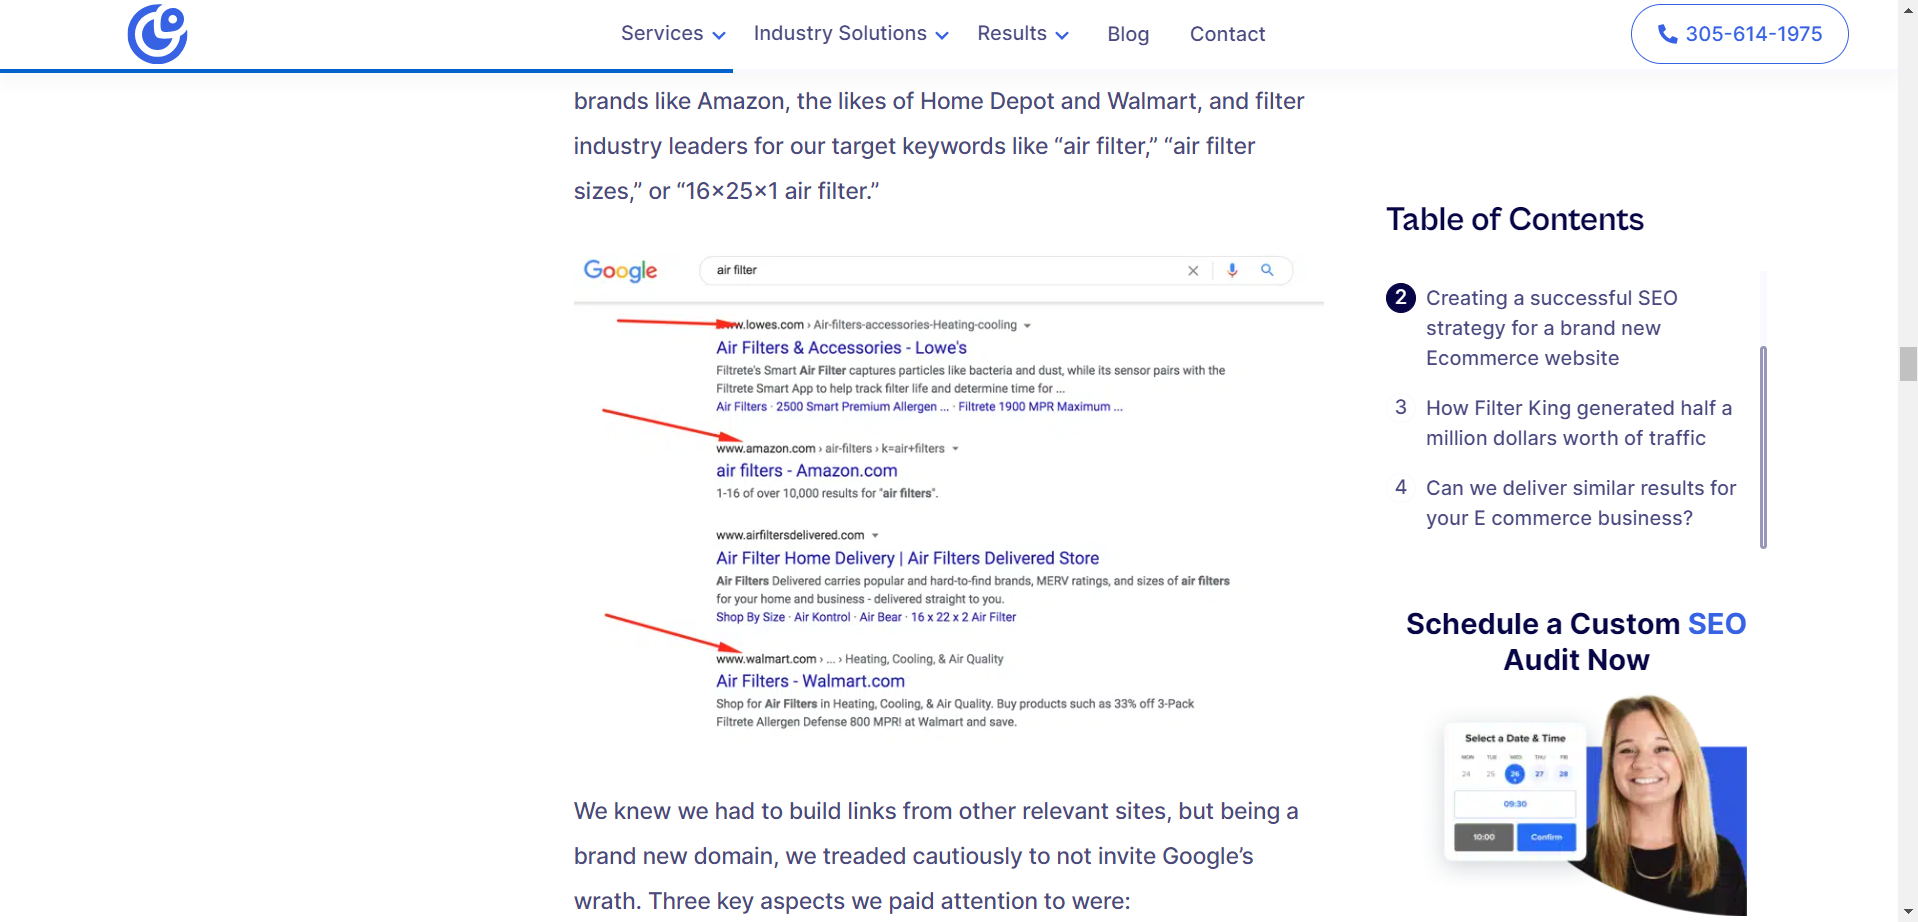The height and width of the screenshot is (922, 1918).
Task: Open the Services dropdown menu
Action: 673,34
